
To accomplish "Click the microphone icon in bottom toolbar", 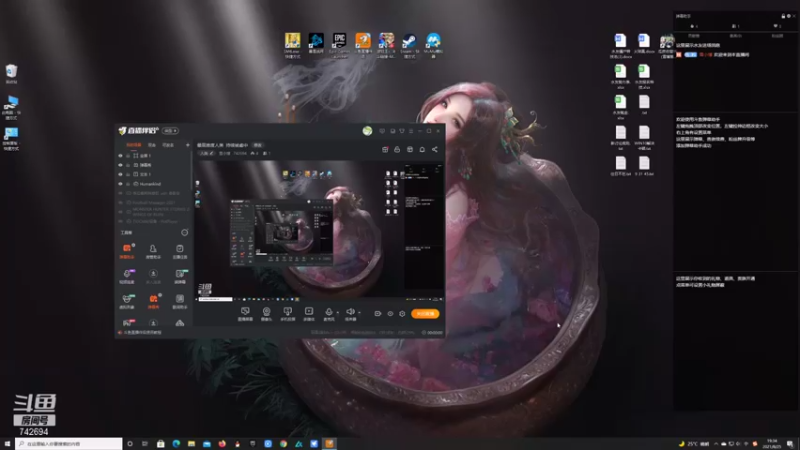I will (x=329, y=312).
